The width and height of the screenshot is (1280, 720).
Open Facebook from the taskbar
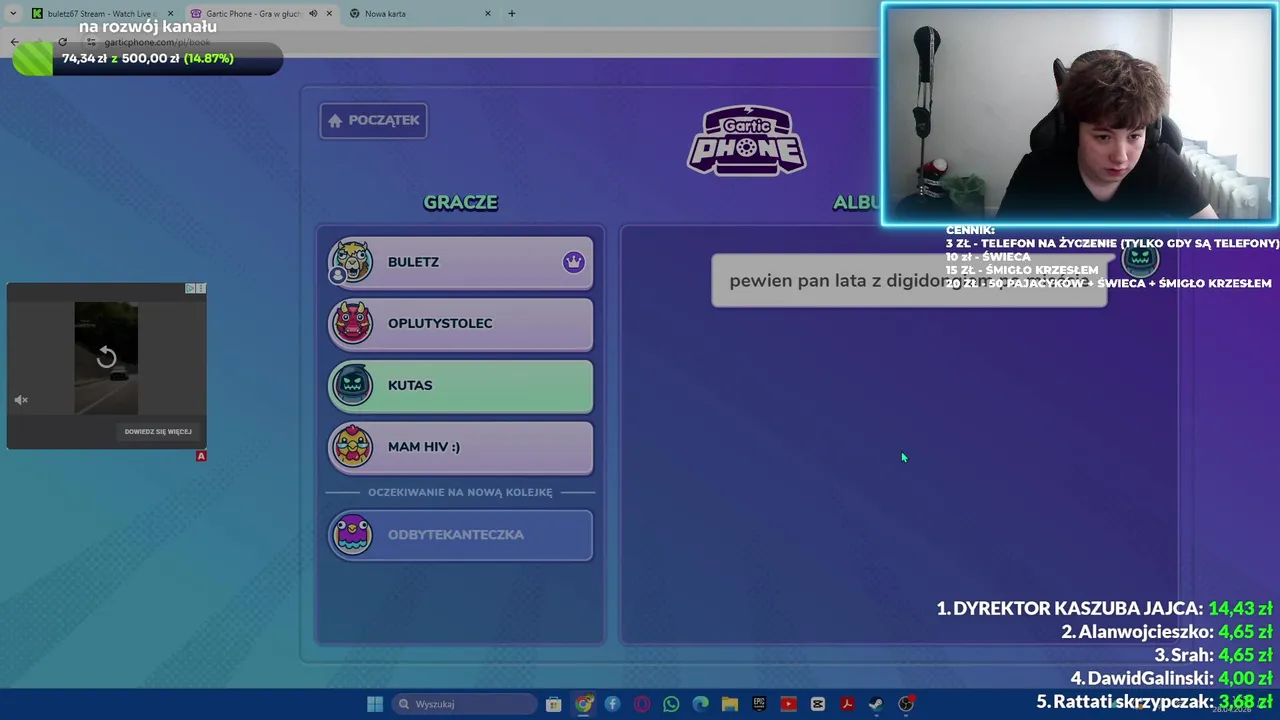[613, 704]
